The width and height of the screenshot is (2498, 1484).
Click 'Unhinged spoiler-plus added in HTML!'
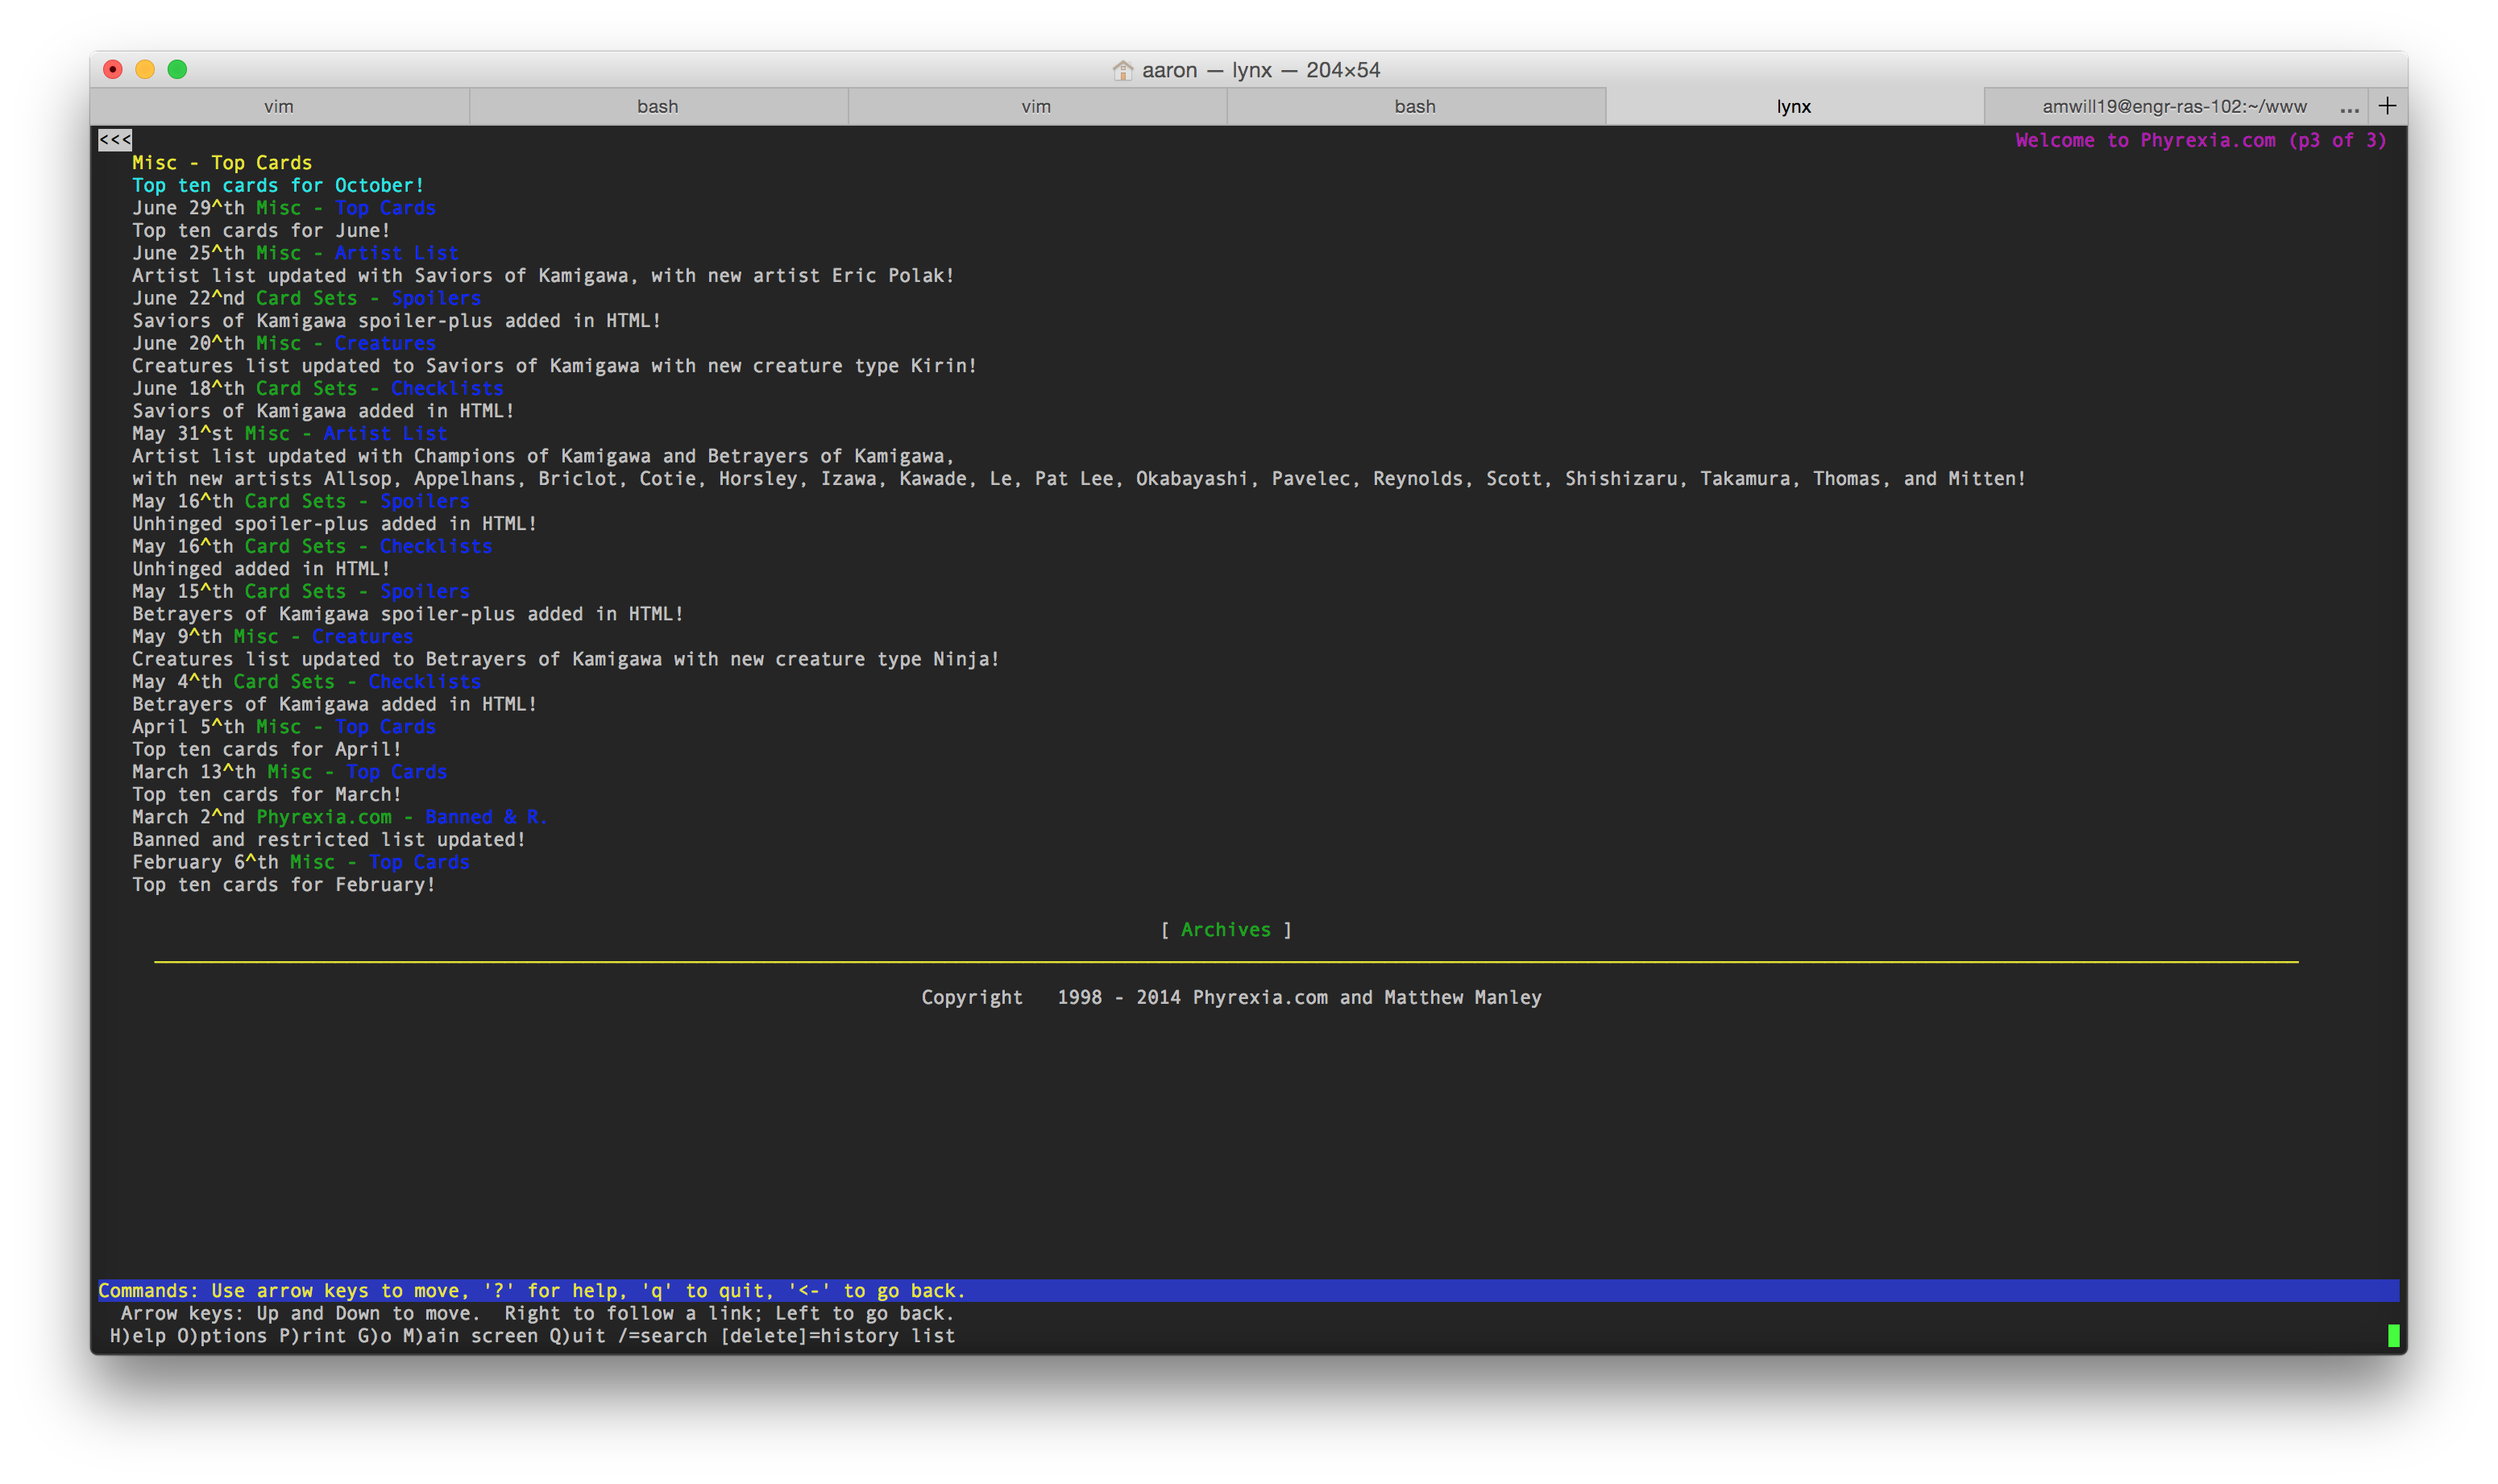tap(335, 523)
